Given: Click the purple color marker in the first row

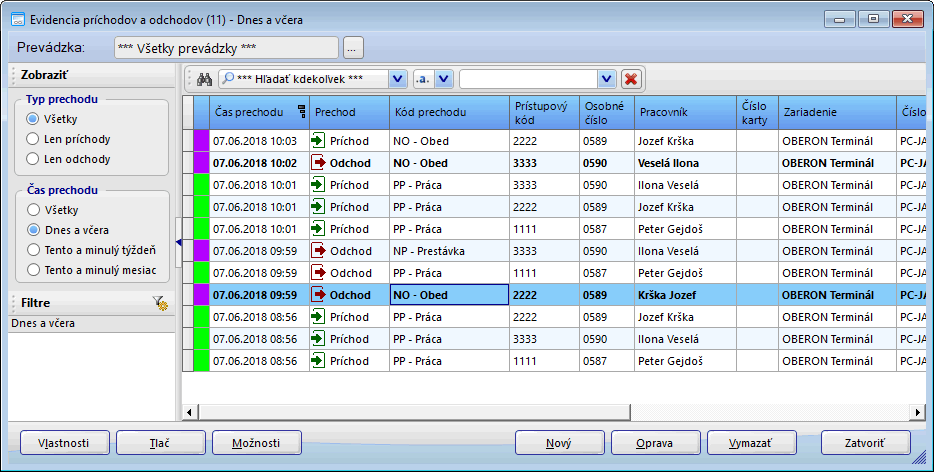Looking at the screenshot, I should tap(201, 141).
